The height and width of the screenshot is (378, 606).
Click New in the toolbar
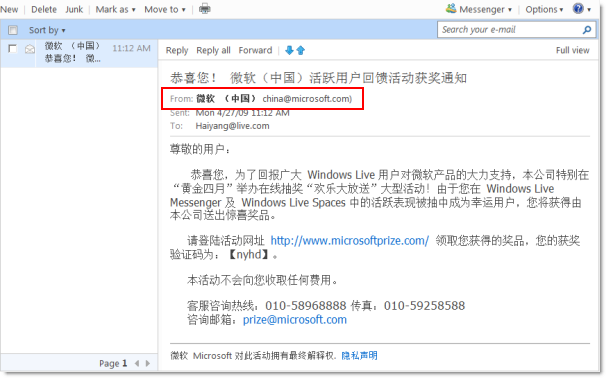pyautogui.click(x=9, y=9)
